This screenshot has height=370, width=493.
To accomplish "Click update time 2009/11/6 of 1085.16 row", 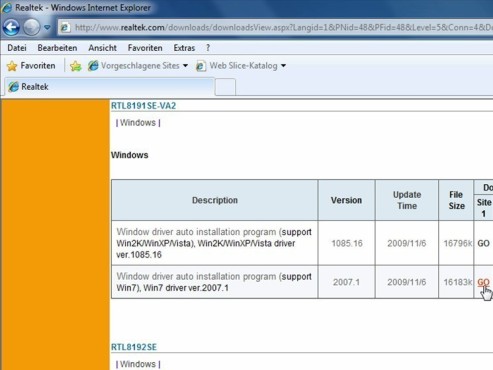I will [407, 243].
